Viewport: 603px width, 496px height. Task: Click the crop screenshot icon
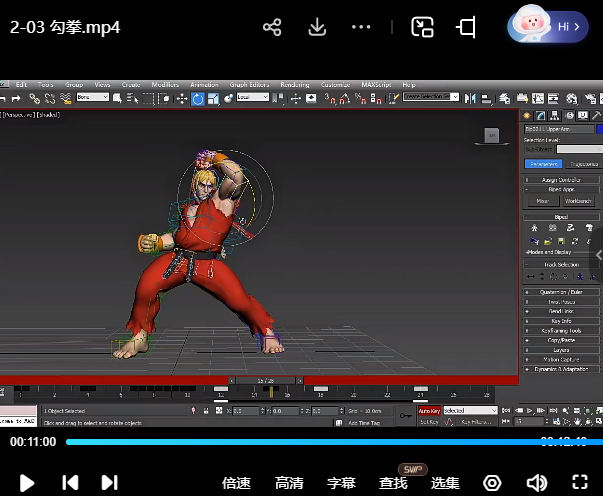coord(467,27)
